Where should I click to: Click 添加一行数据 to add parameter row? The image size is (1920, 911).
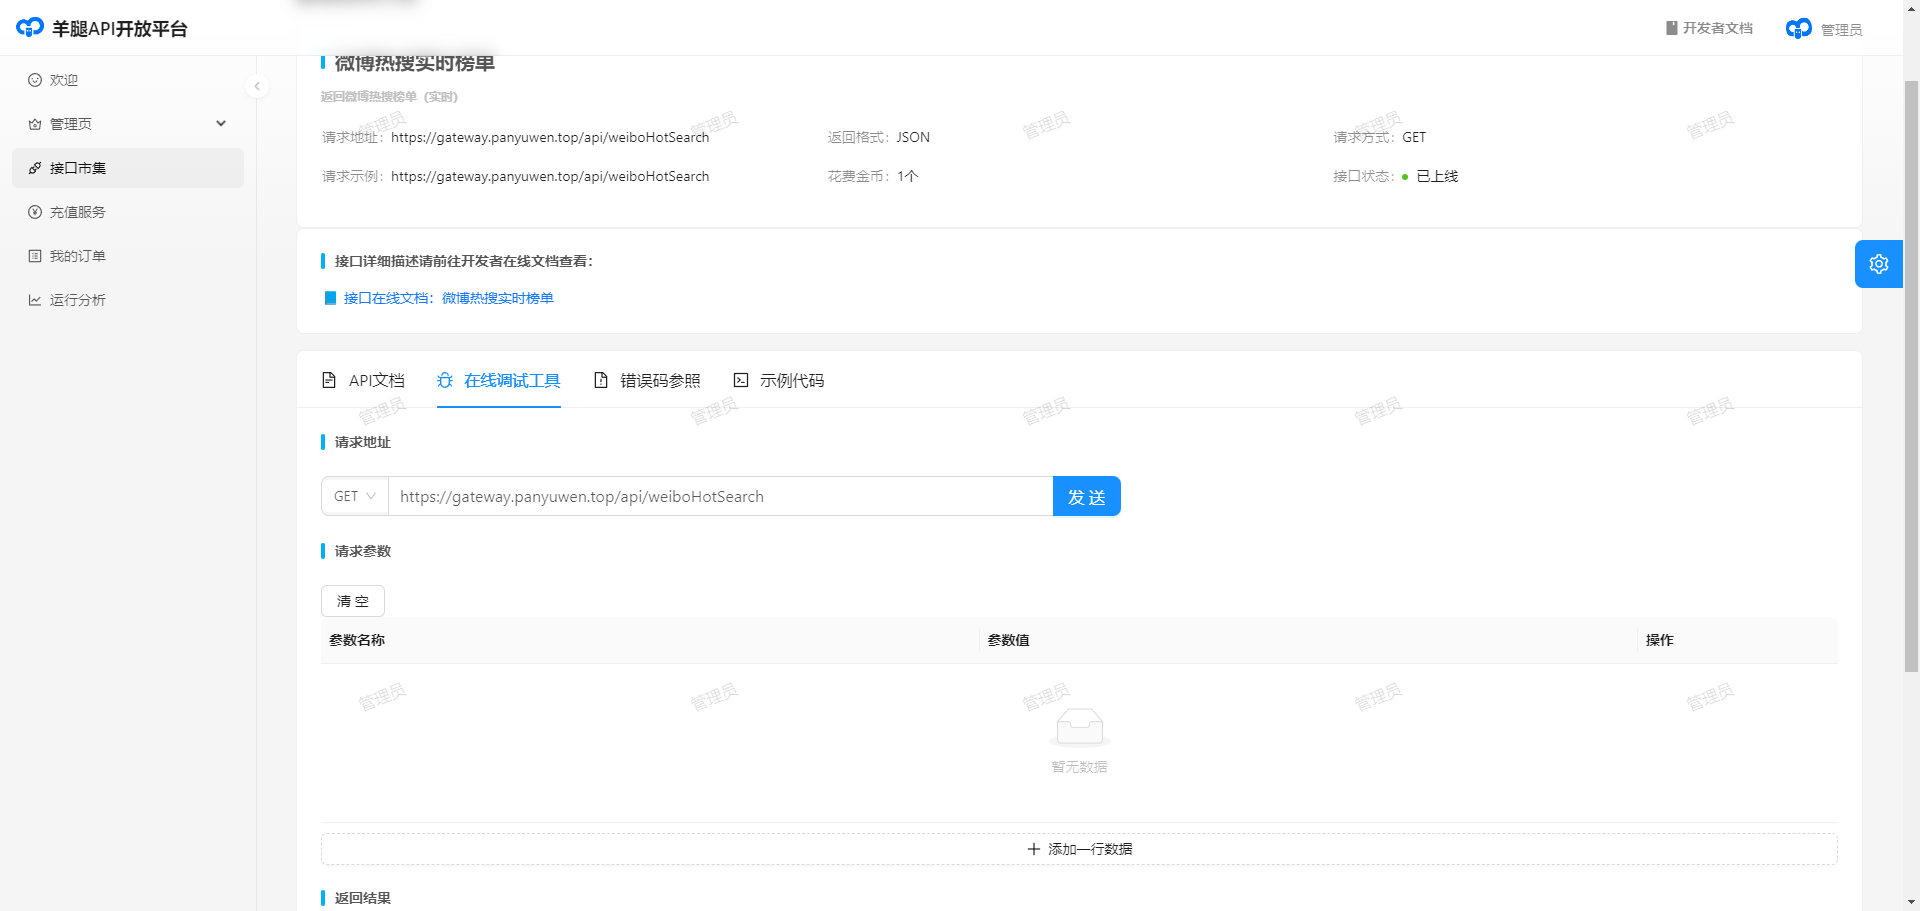pyautogui.click(x=1079, y=849)
